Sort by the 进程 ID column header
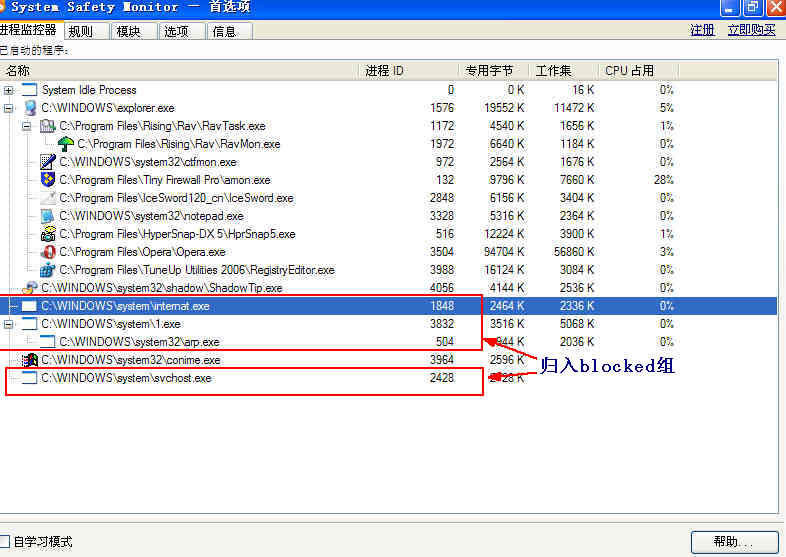The height and width of the screenshot is (557, 786). tap(409, 71)
